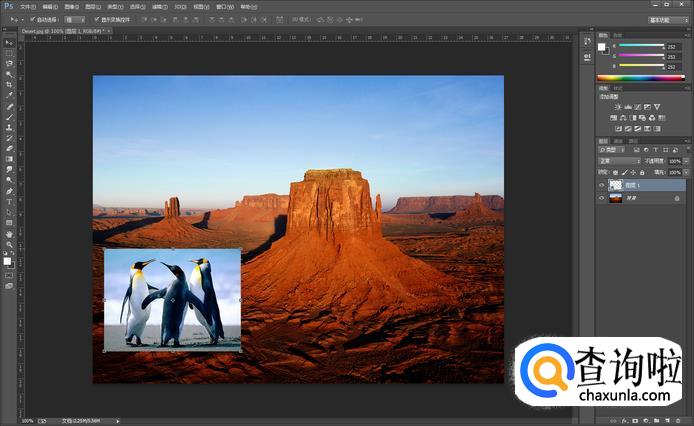This screenshot has height=426, width=694.
Task: Click the 图层 1 layer thumbnail
Action: pos(616,185)
